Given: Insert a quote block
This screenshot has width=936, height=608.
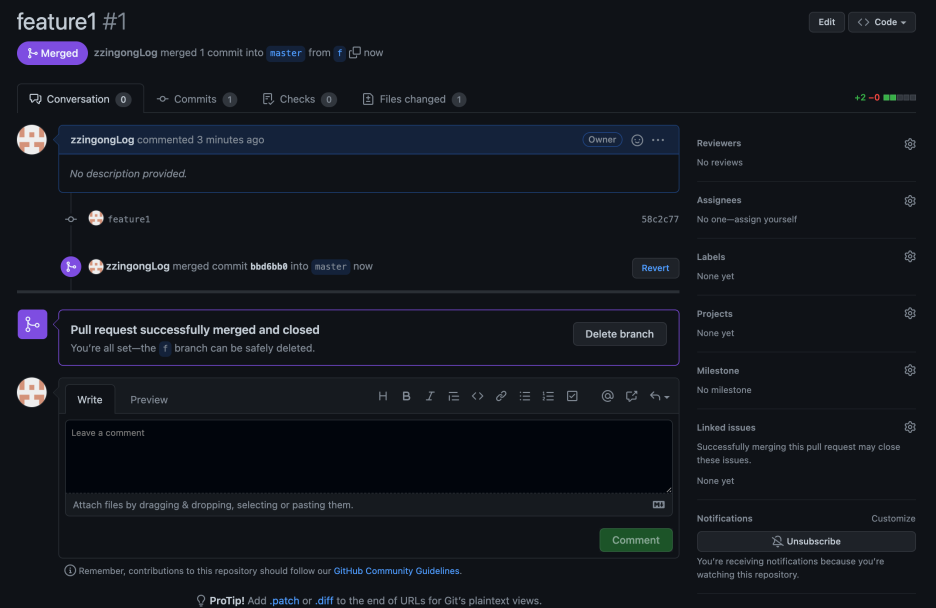Looking at the screenshot, I should pyautogui.click(x=454, y=396).
